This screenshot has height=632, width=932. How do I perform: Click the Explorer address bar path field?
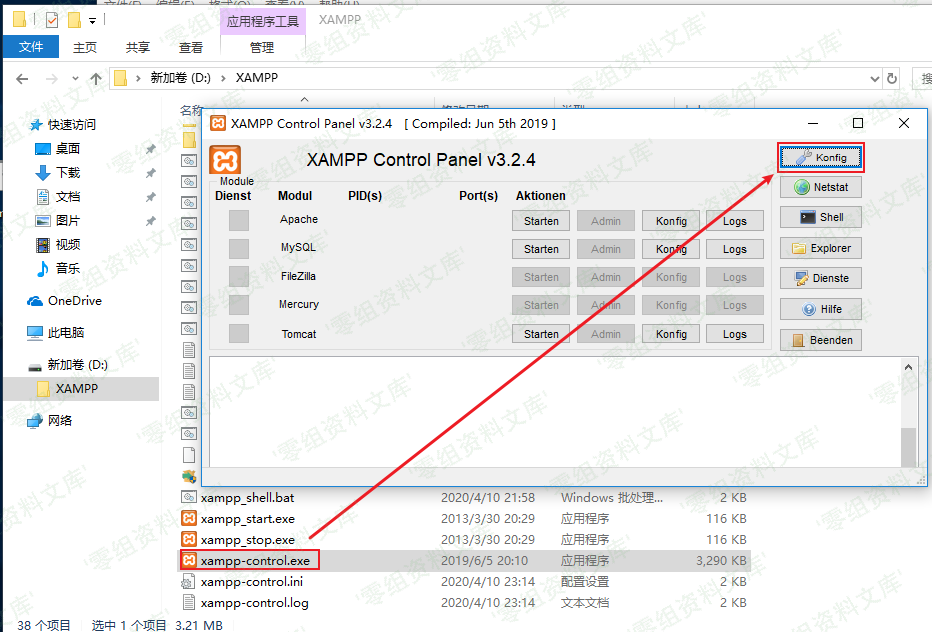click(x=495, y=78)
